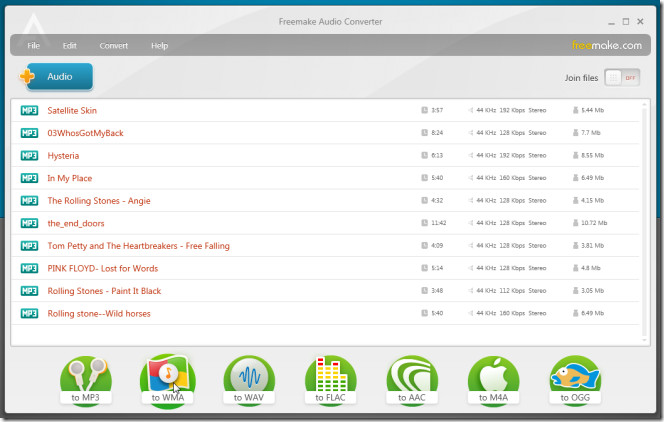Select the the_end_doors track title
Image resolution: width=664 pixels, height=422 pixels.
(76, 223)
